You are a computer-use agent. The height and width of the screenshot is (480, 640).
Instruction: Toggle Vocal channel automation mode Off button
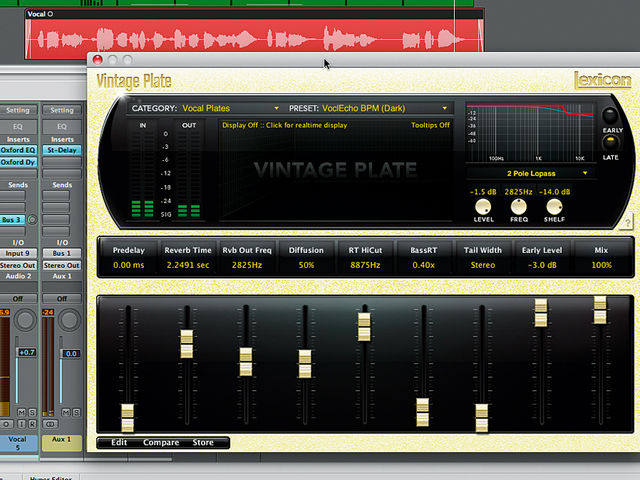tap(18, 299)
